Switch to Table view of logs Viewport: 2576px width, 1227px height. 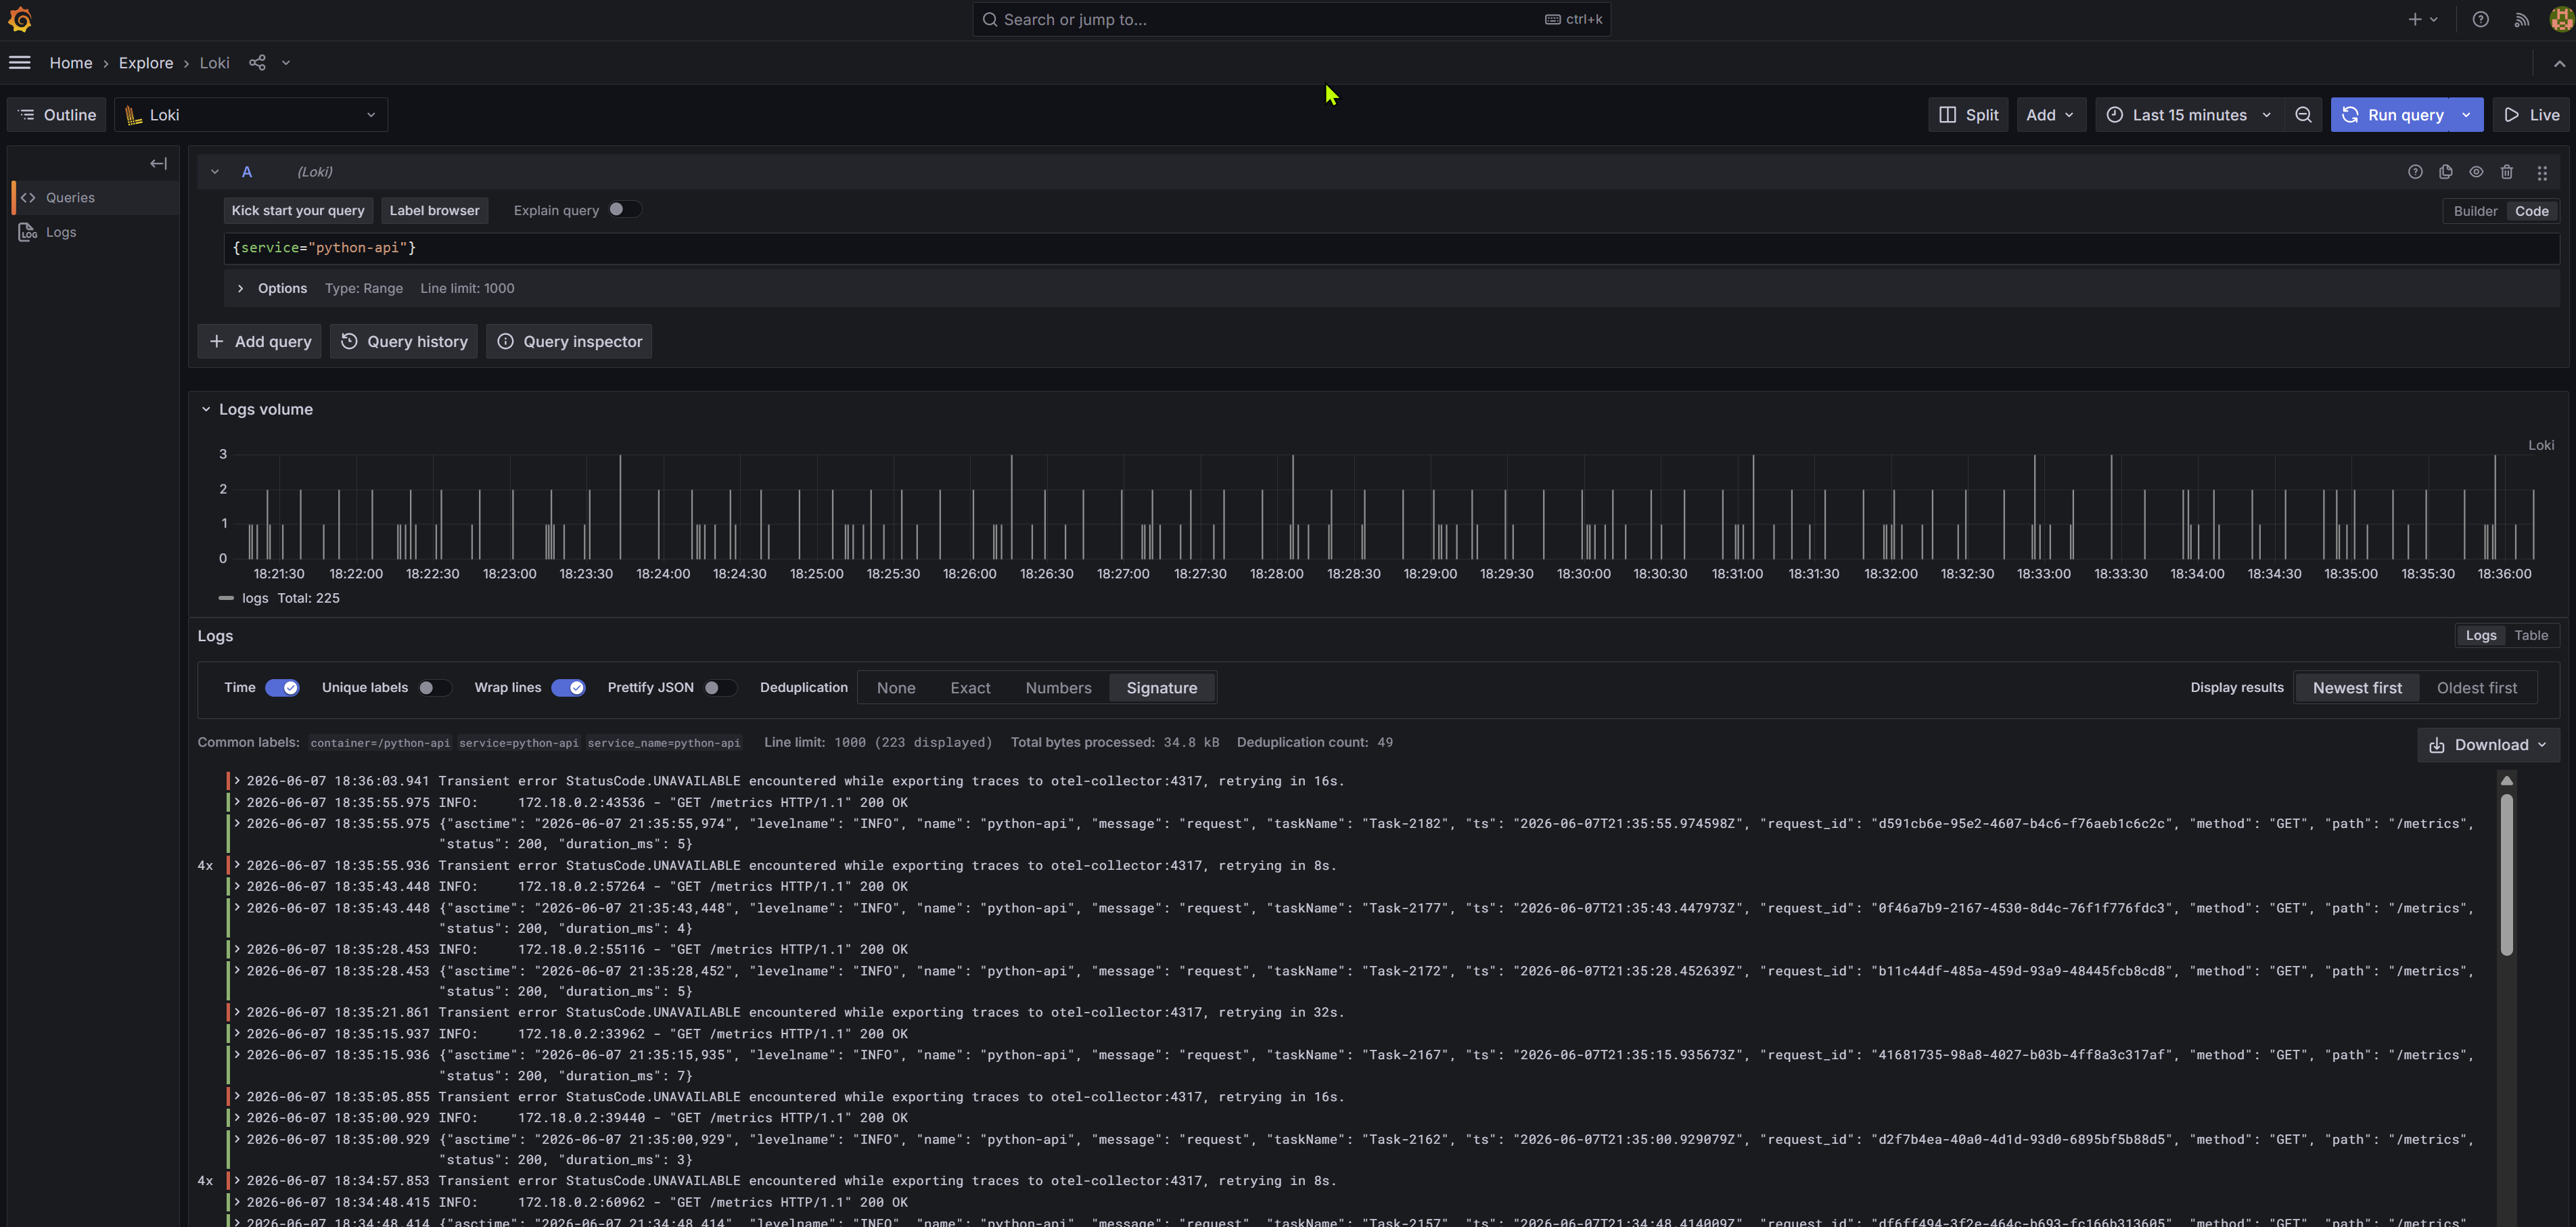tap(2531, 636)
